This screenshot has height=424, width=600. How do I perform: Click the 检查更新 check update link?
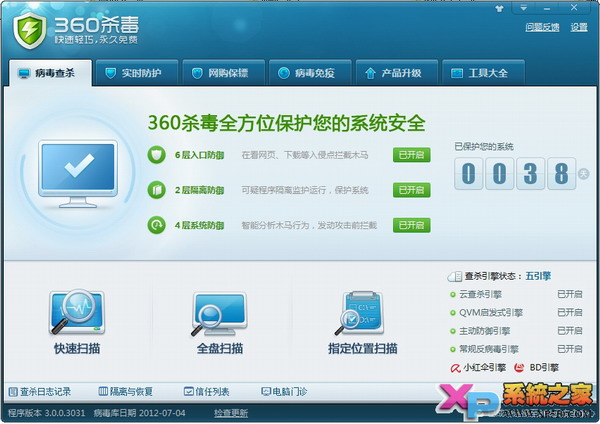coord(231,412)
